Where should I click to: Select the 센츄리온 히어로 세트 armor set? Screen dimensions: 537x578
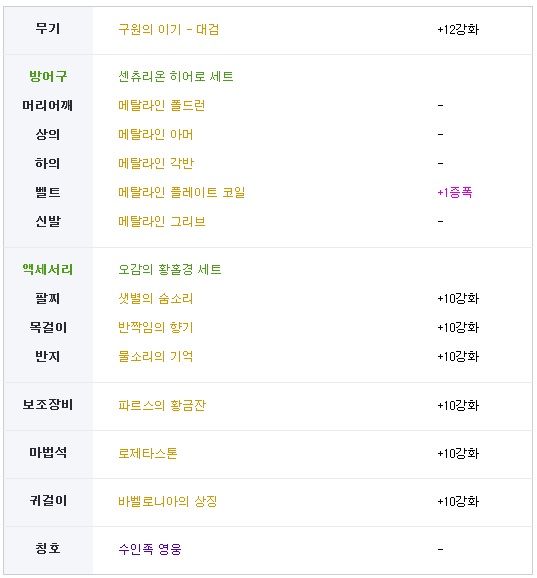pos(175,76)
